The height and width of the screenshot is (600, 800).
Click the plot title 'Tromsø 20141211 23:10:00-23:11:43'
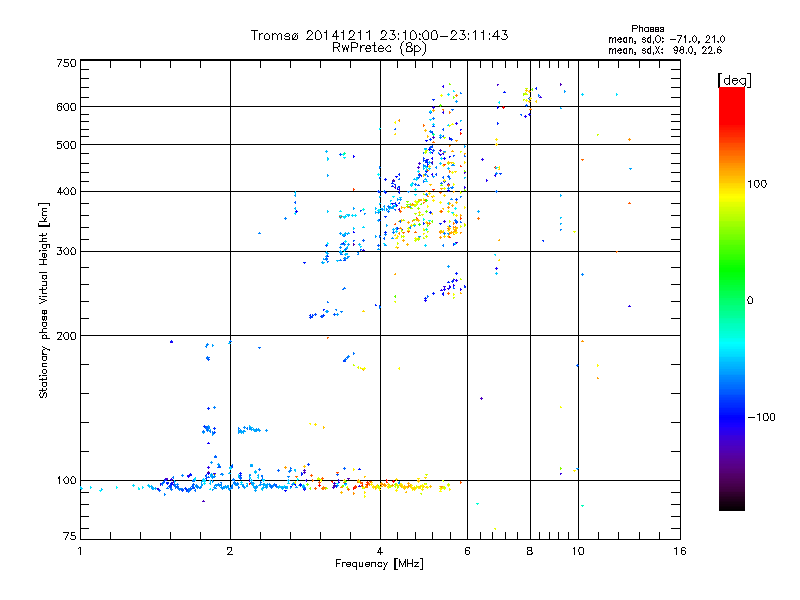pyautogui.click(x=379, y=35)
